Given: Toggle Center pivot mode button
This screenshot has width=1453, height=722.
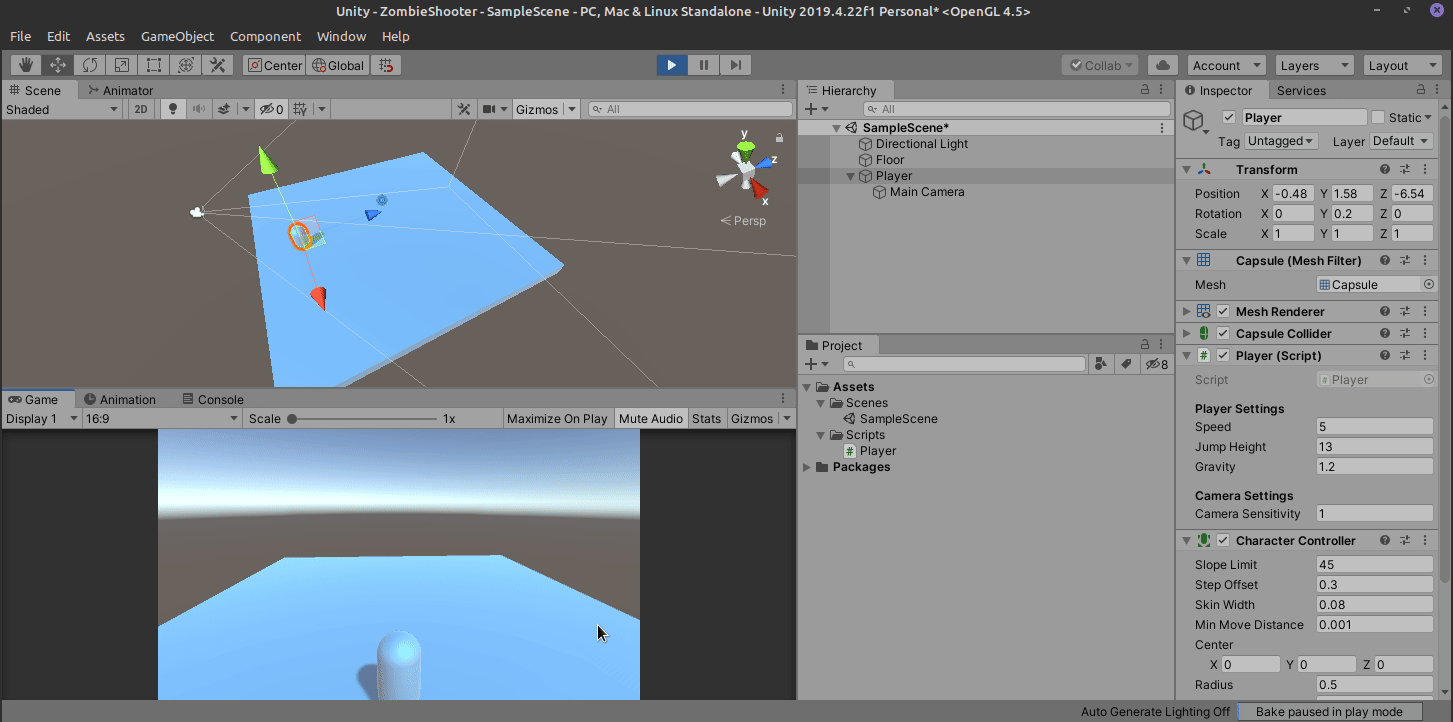Looking at the screenshot, I should (x=274, y=65).
